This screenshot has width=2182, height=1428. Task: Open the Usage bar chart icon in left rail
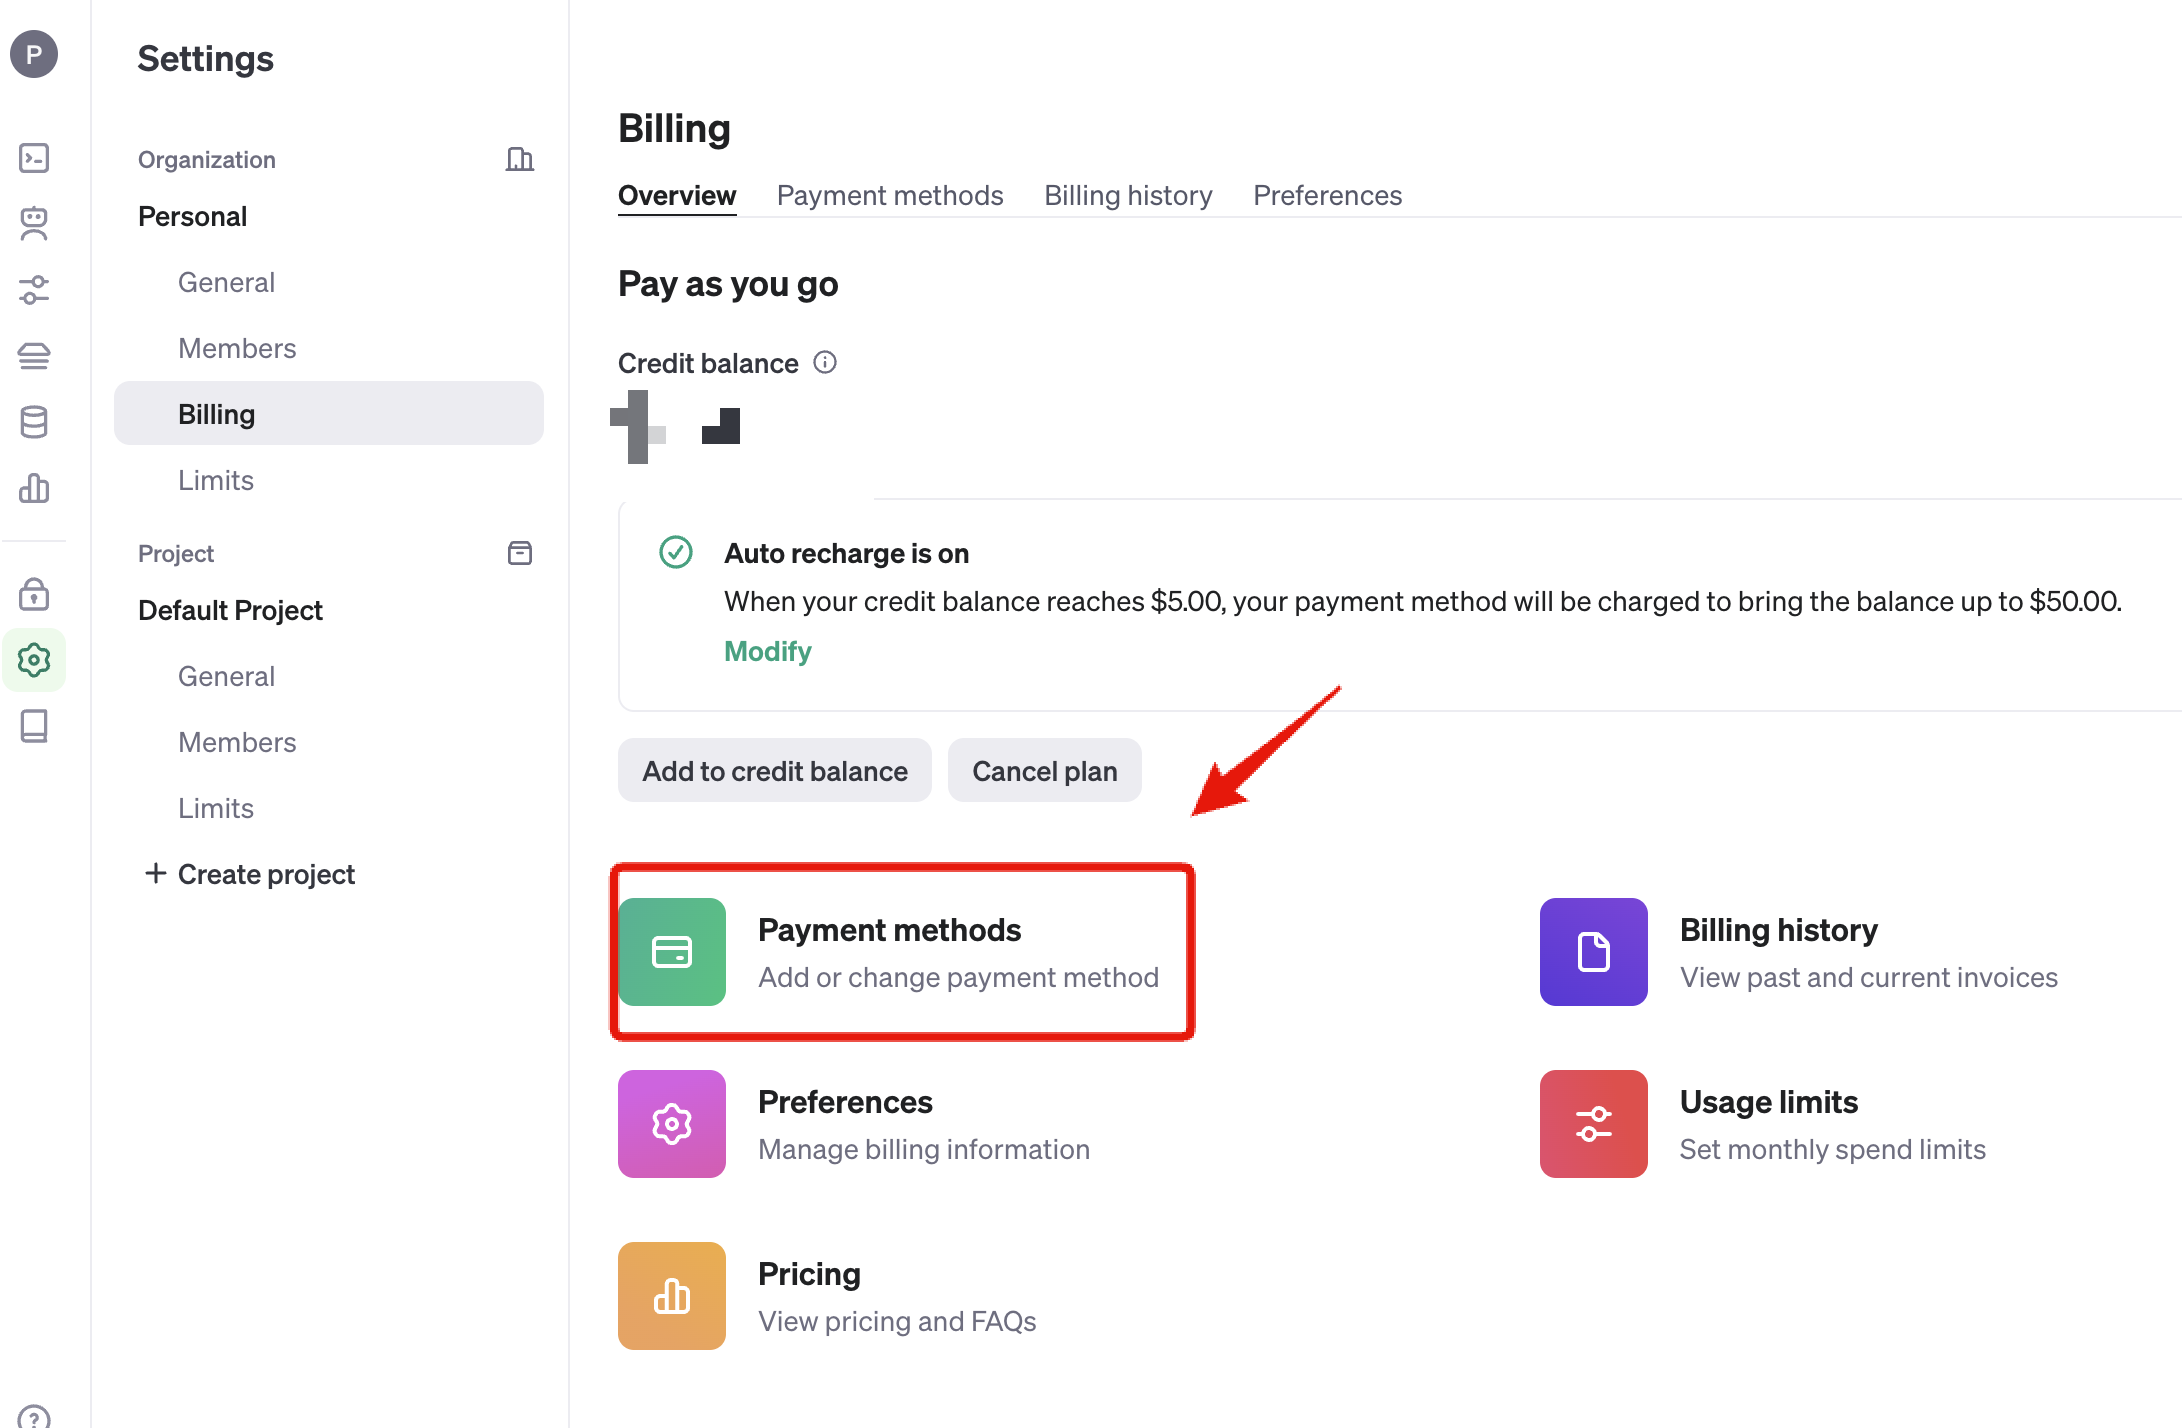click(x=34, y=488)
